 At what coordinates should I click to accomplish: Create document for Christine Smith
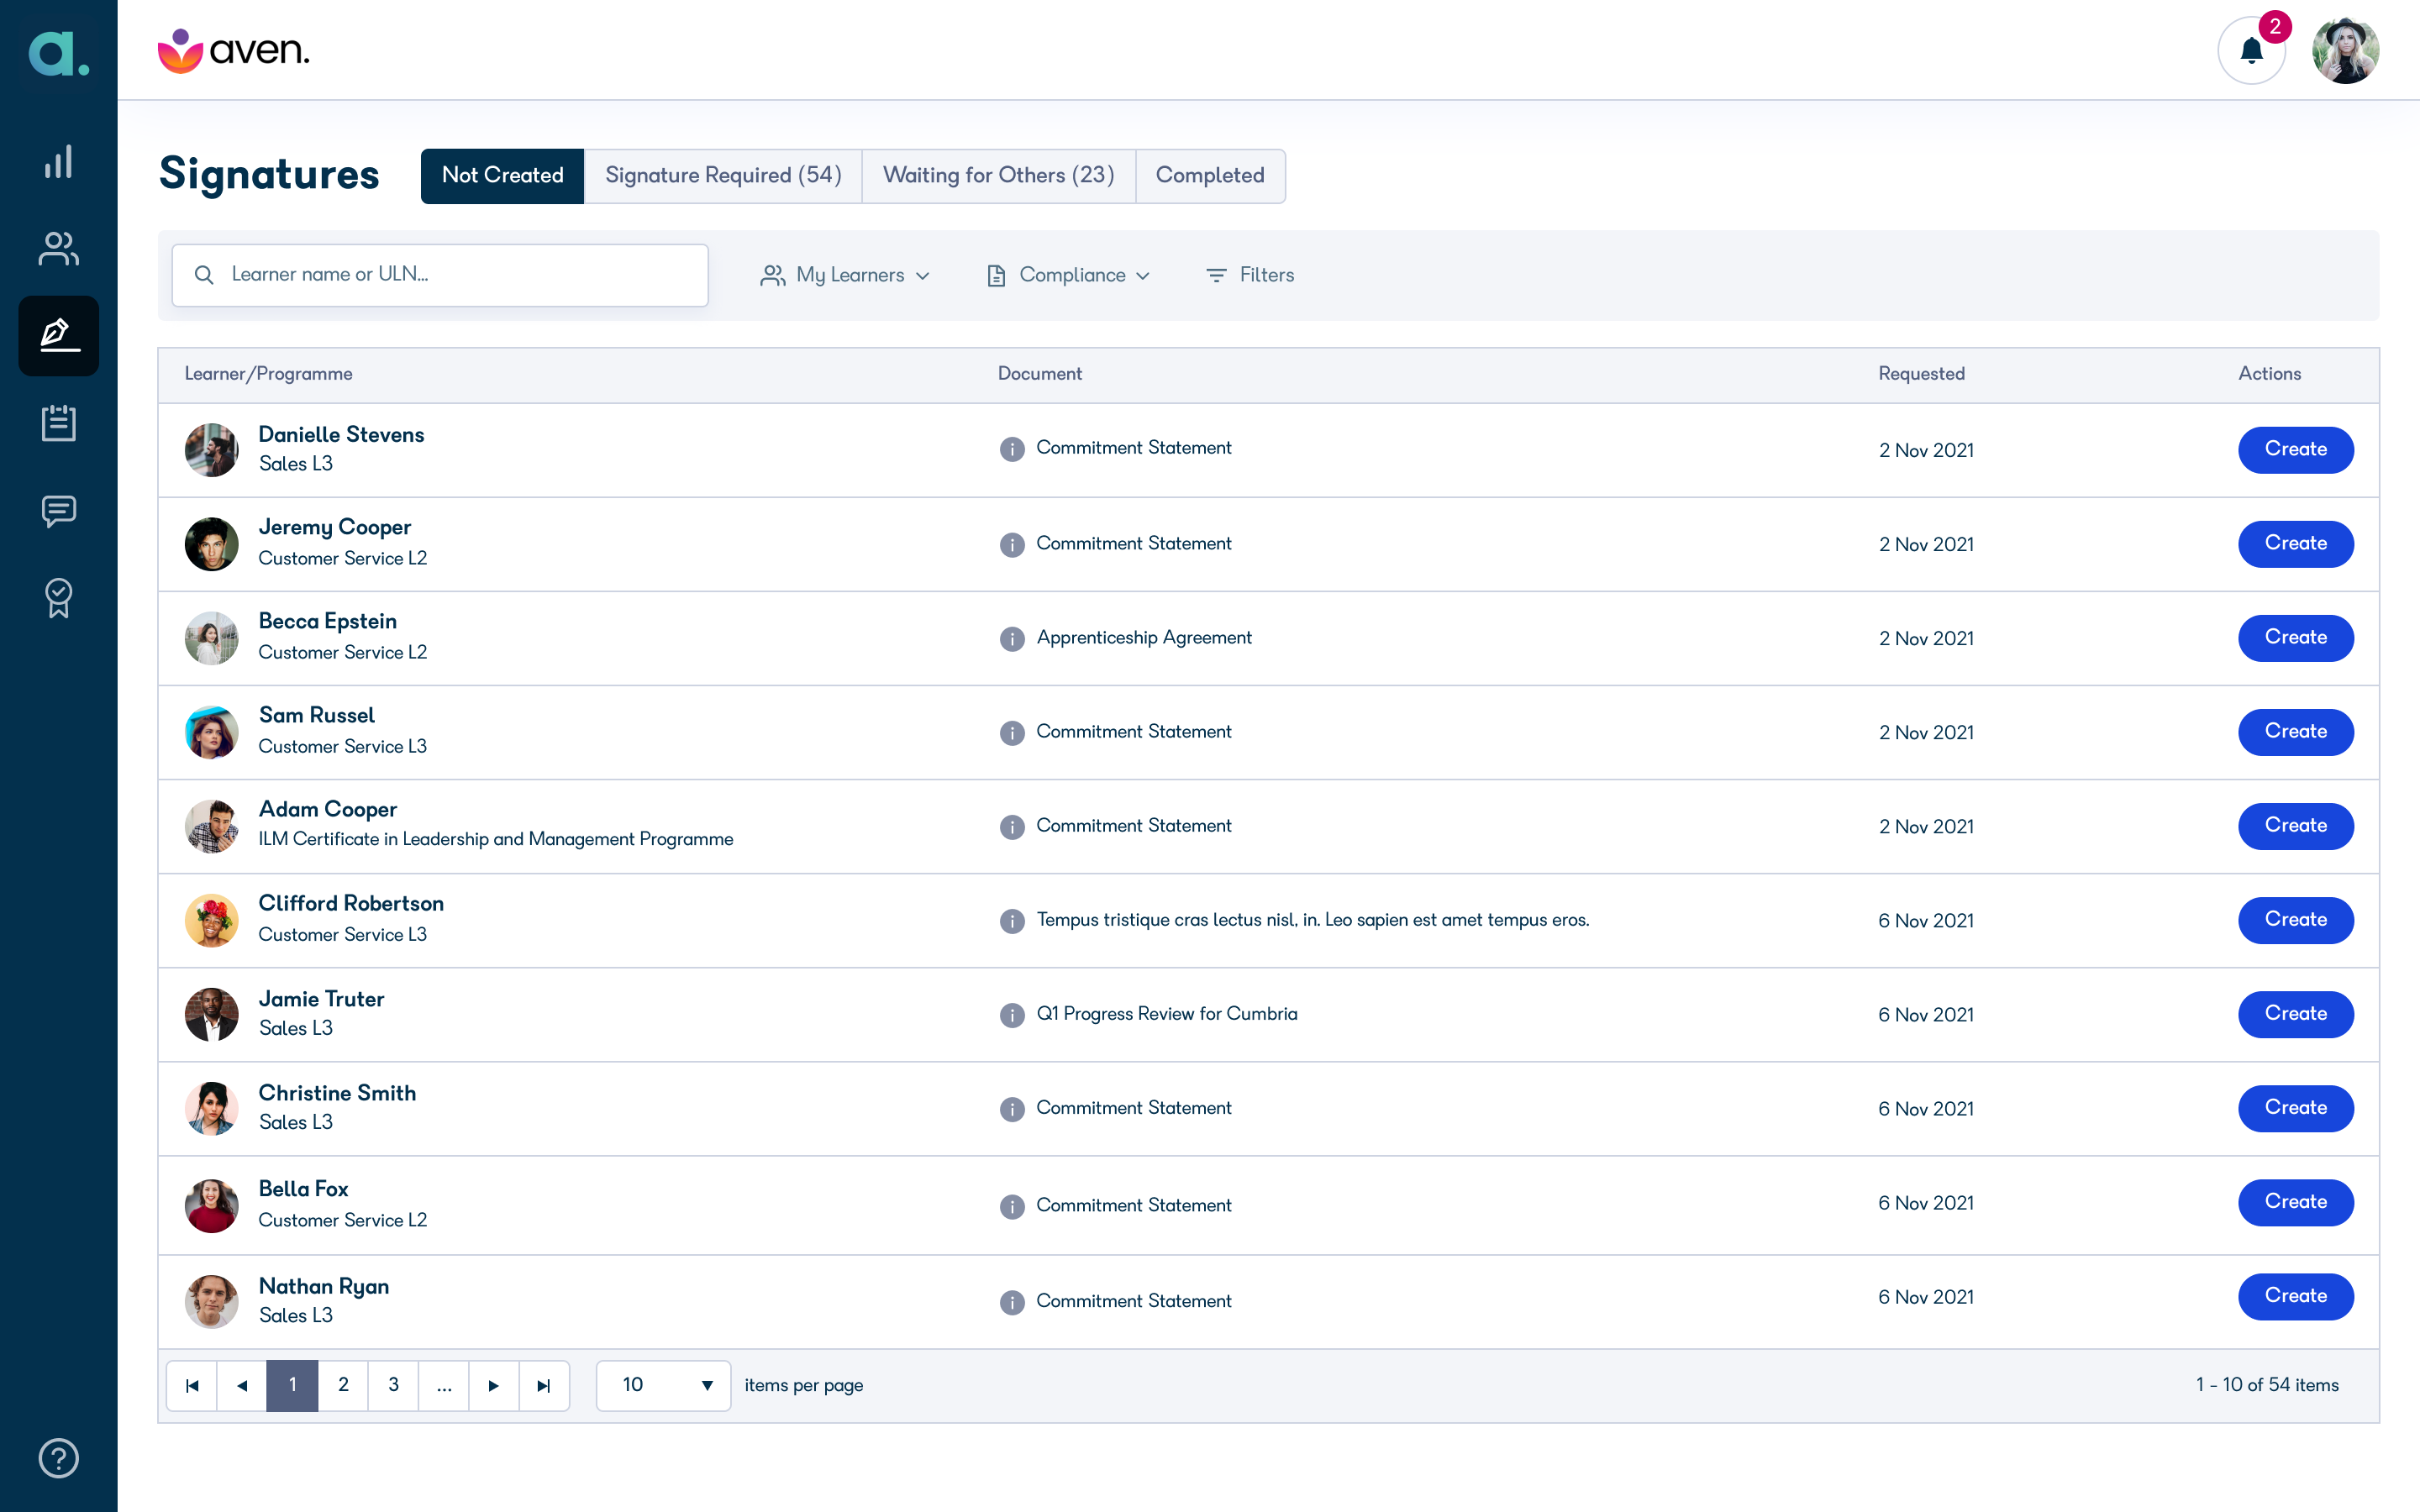click(2295, 1107)
